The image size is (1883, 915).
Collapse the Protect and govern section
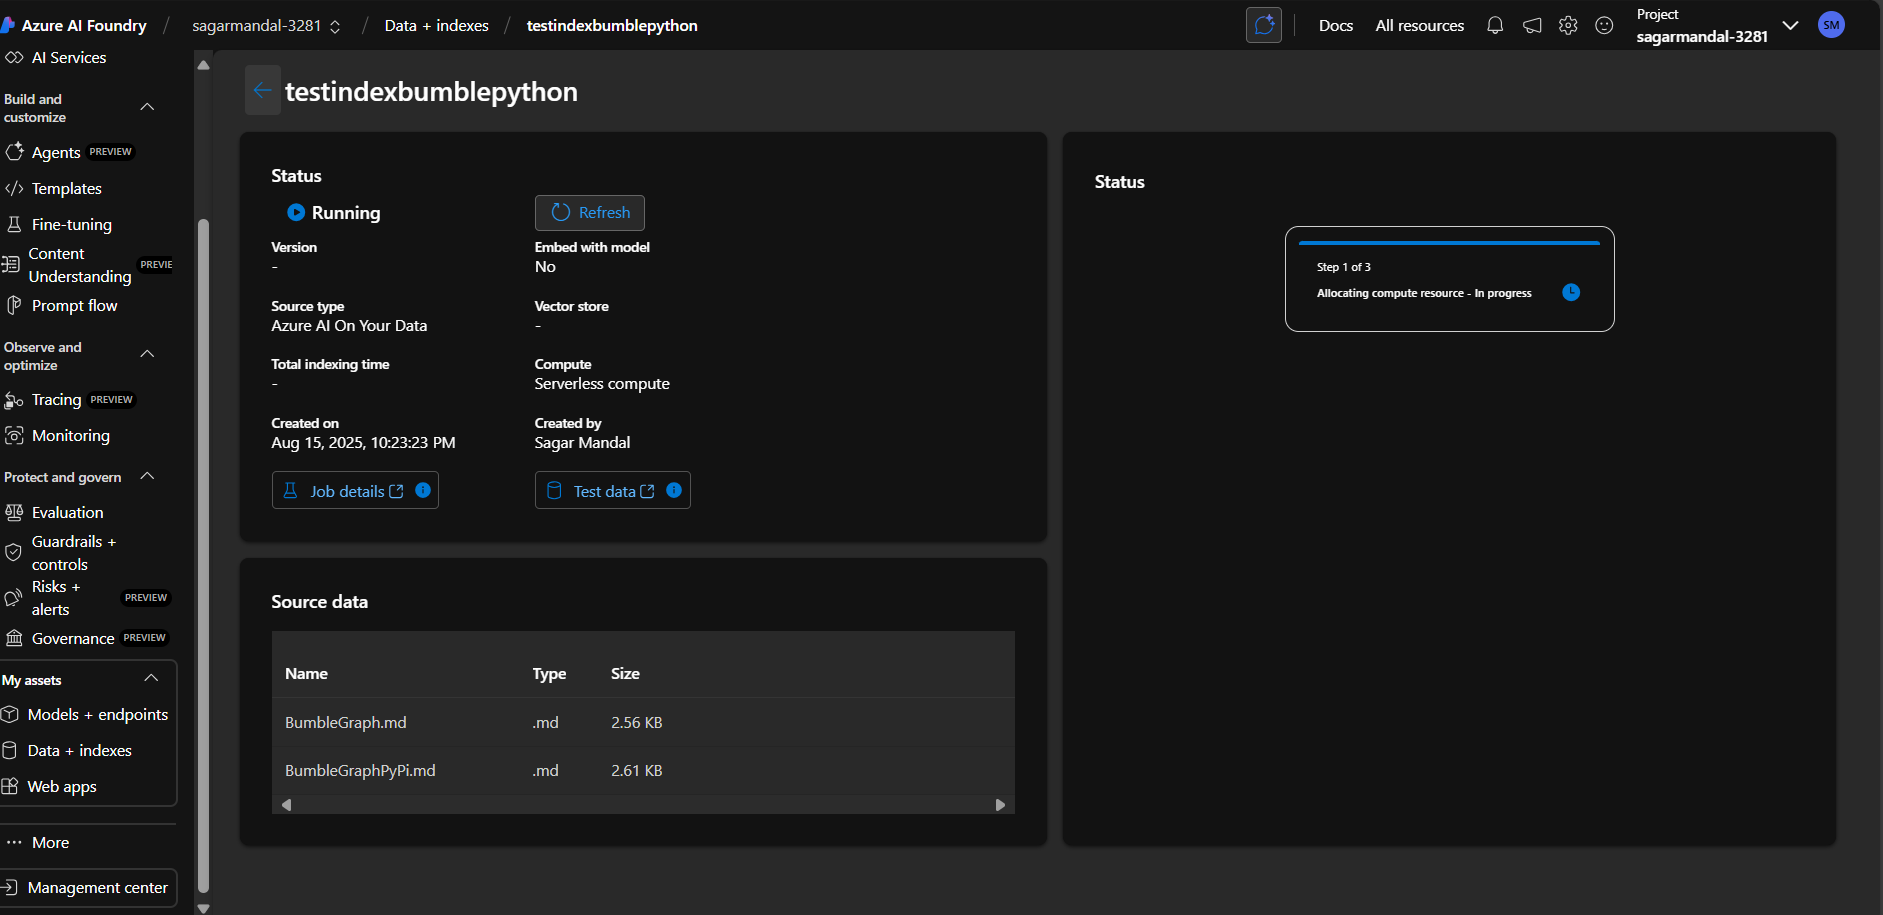pyautogui.click(x=147, y=476)
